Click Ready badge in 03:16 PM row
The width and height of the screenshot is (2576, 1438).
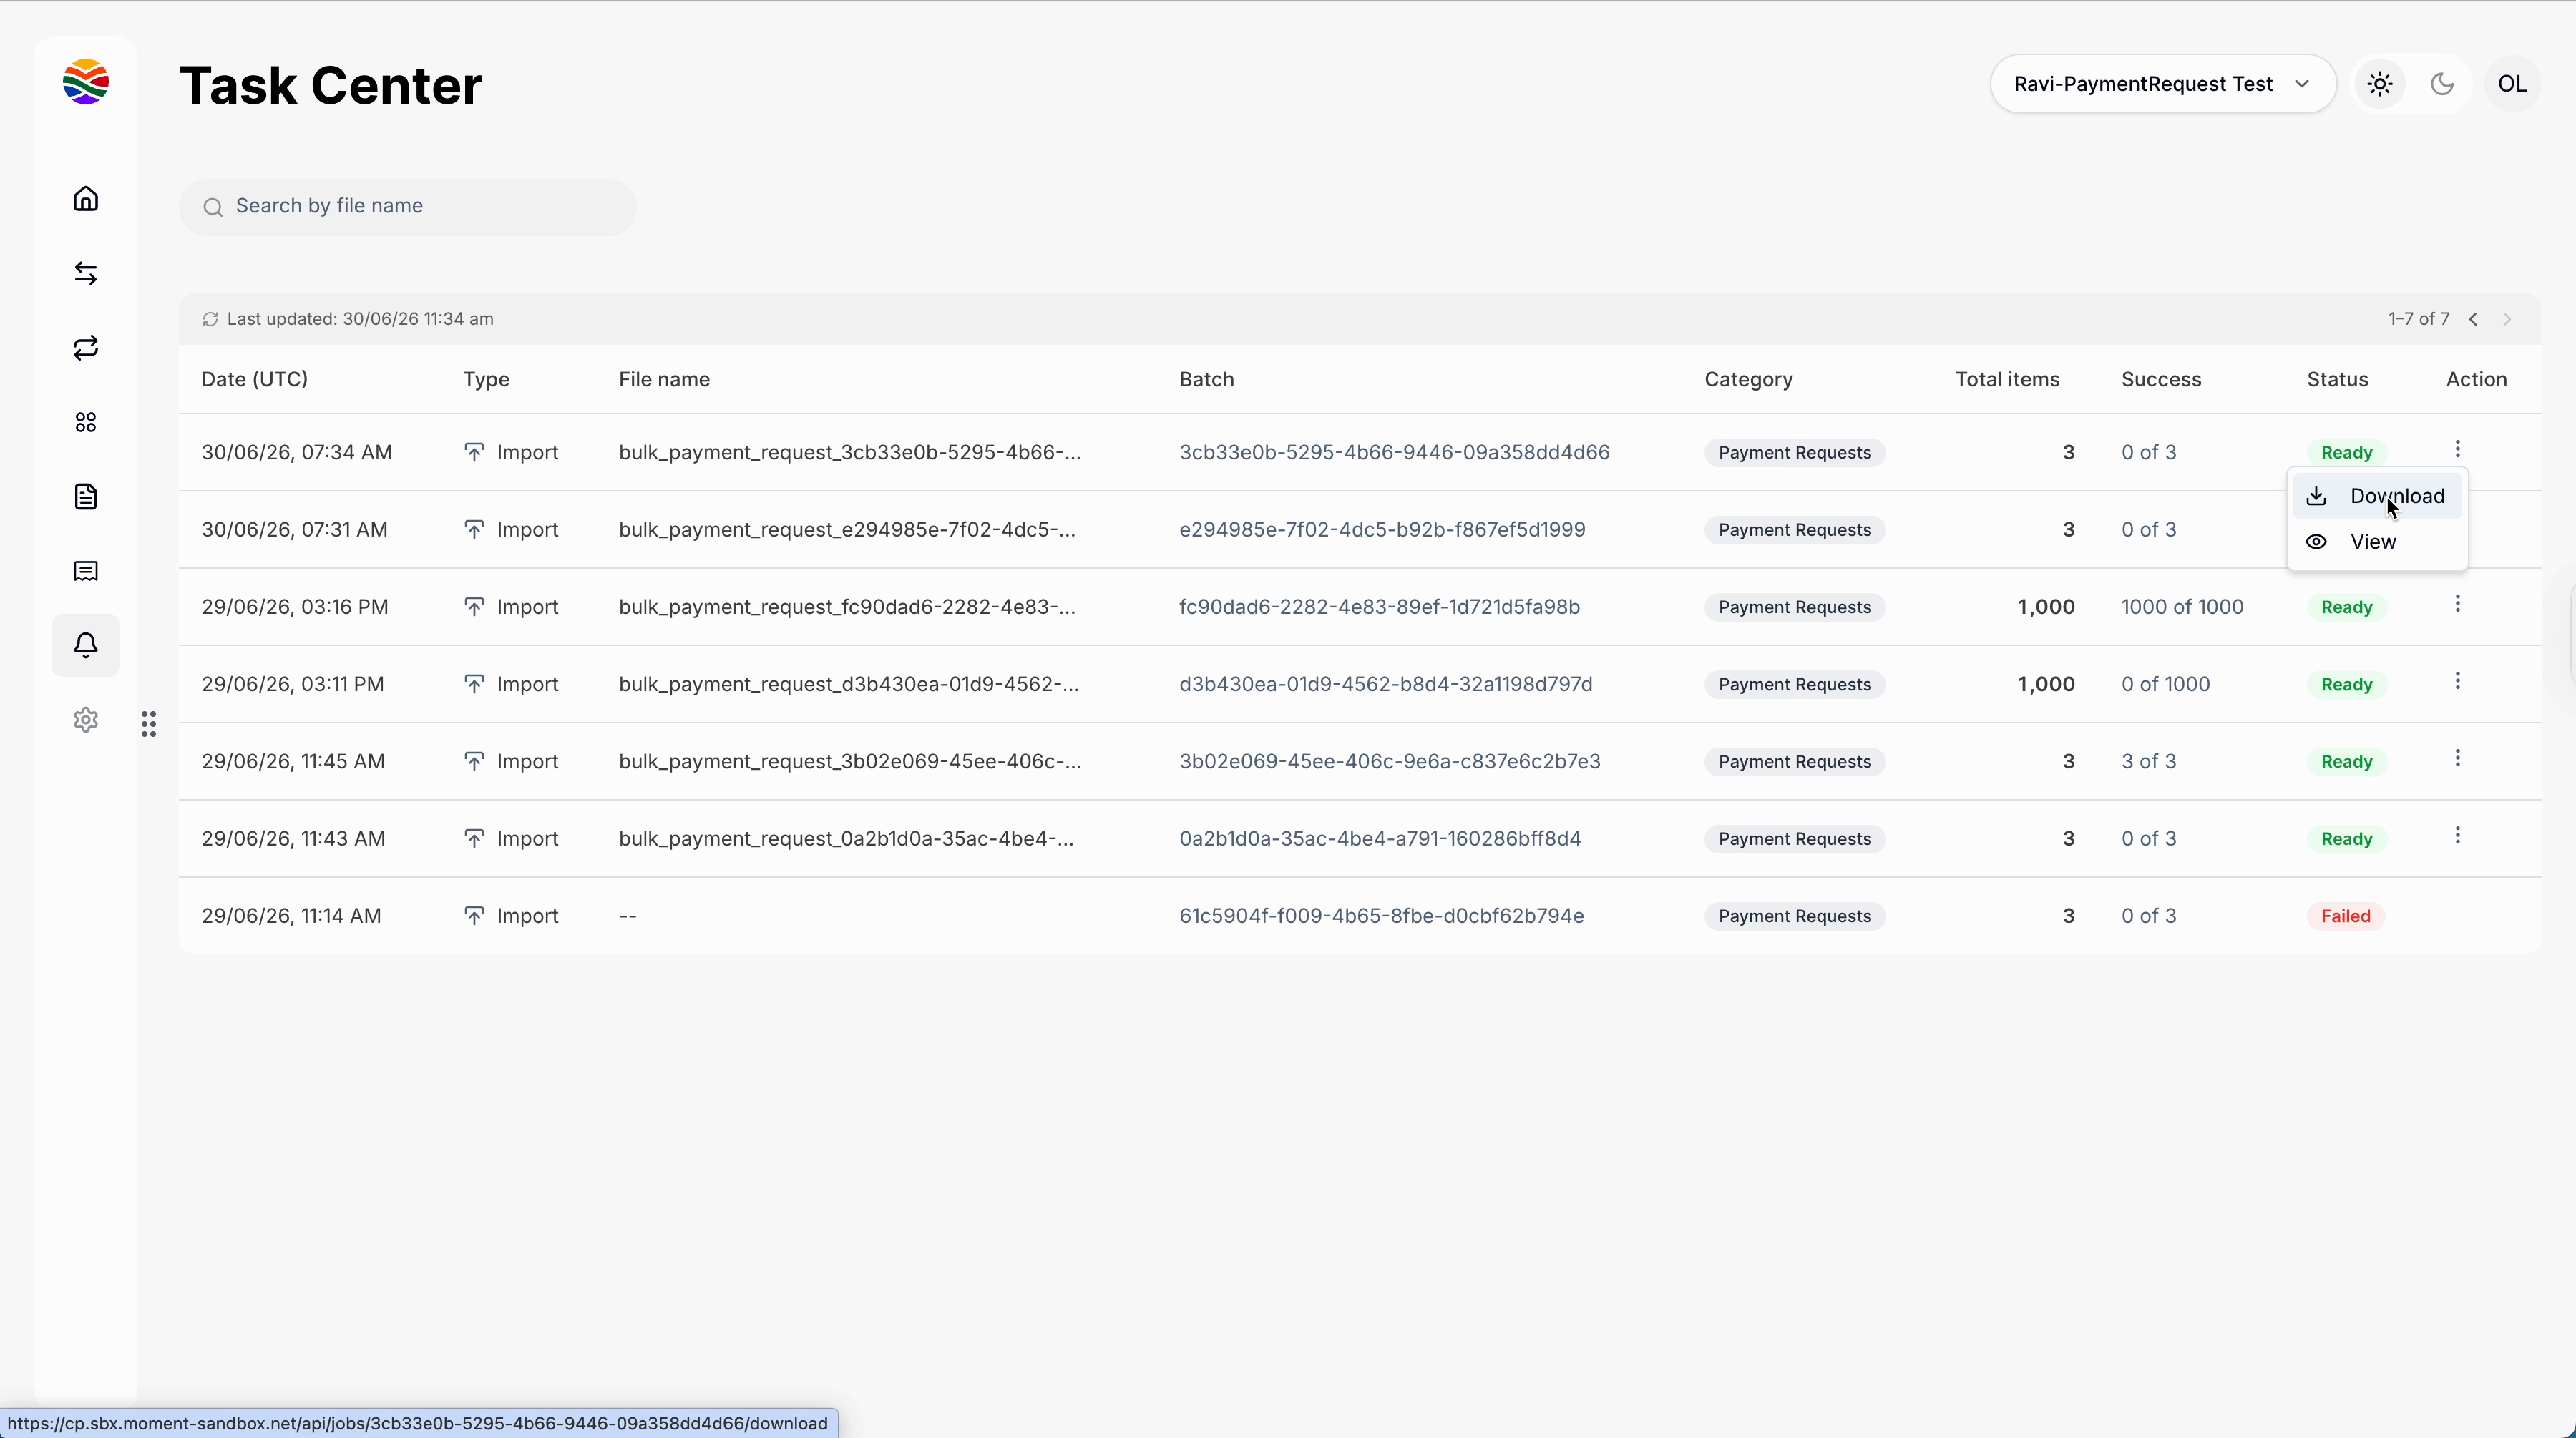[x=2346, y=607]
